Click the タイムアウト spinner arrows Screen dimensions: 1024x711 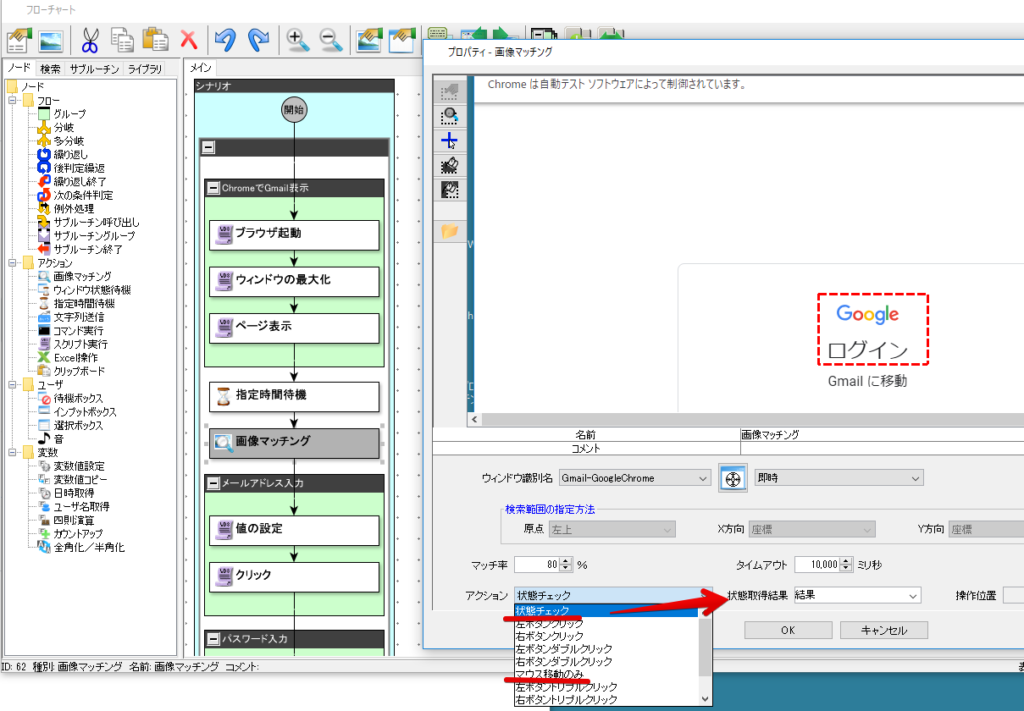coord(846,565)
